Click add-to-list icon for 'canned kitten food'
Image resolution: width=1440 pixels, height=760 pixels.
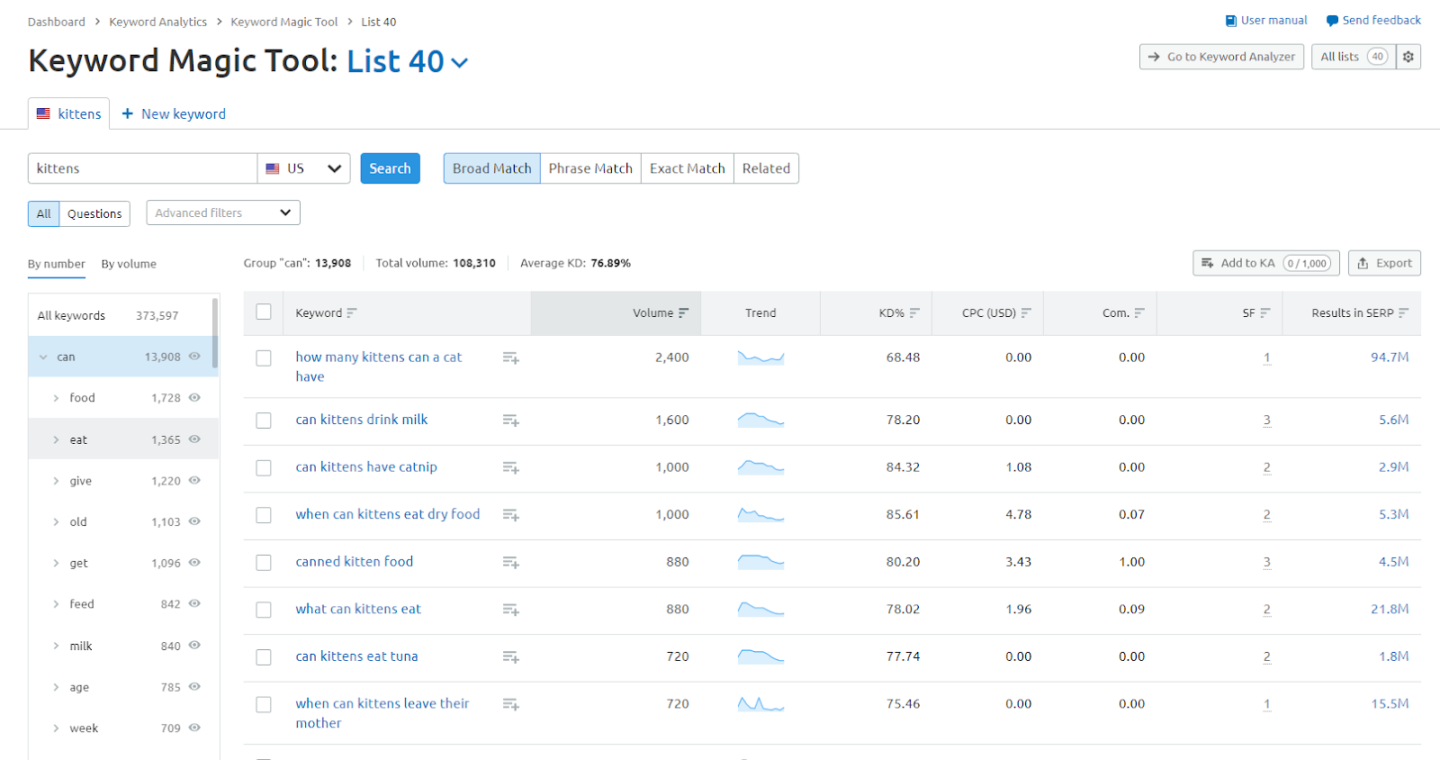(511, 563)
